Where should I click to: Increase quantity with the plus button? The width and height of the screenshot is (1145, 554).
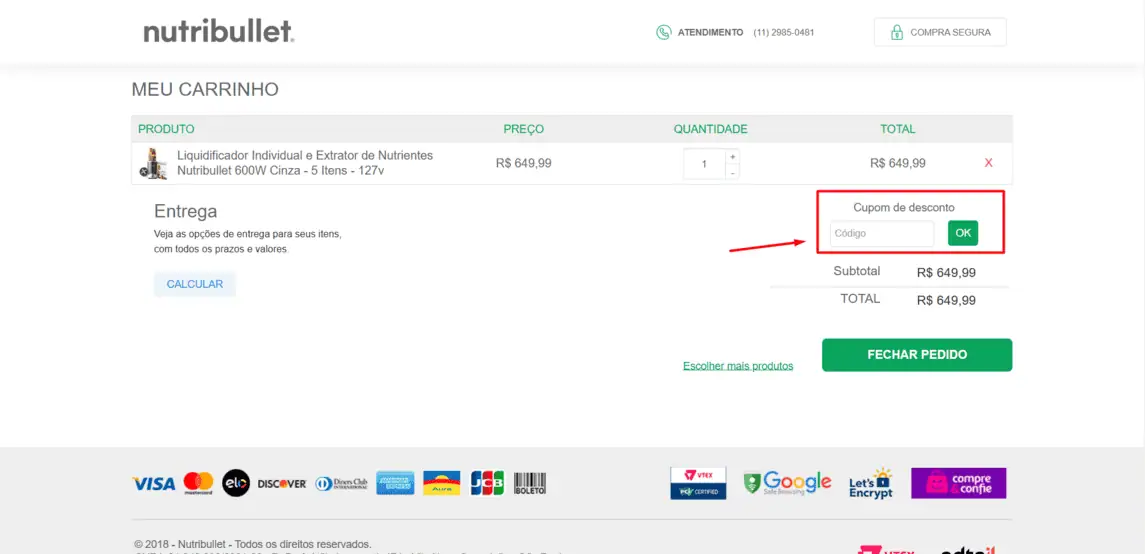[x=732, y=157]
